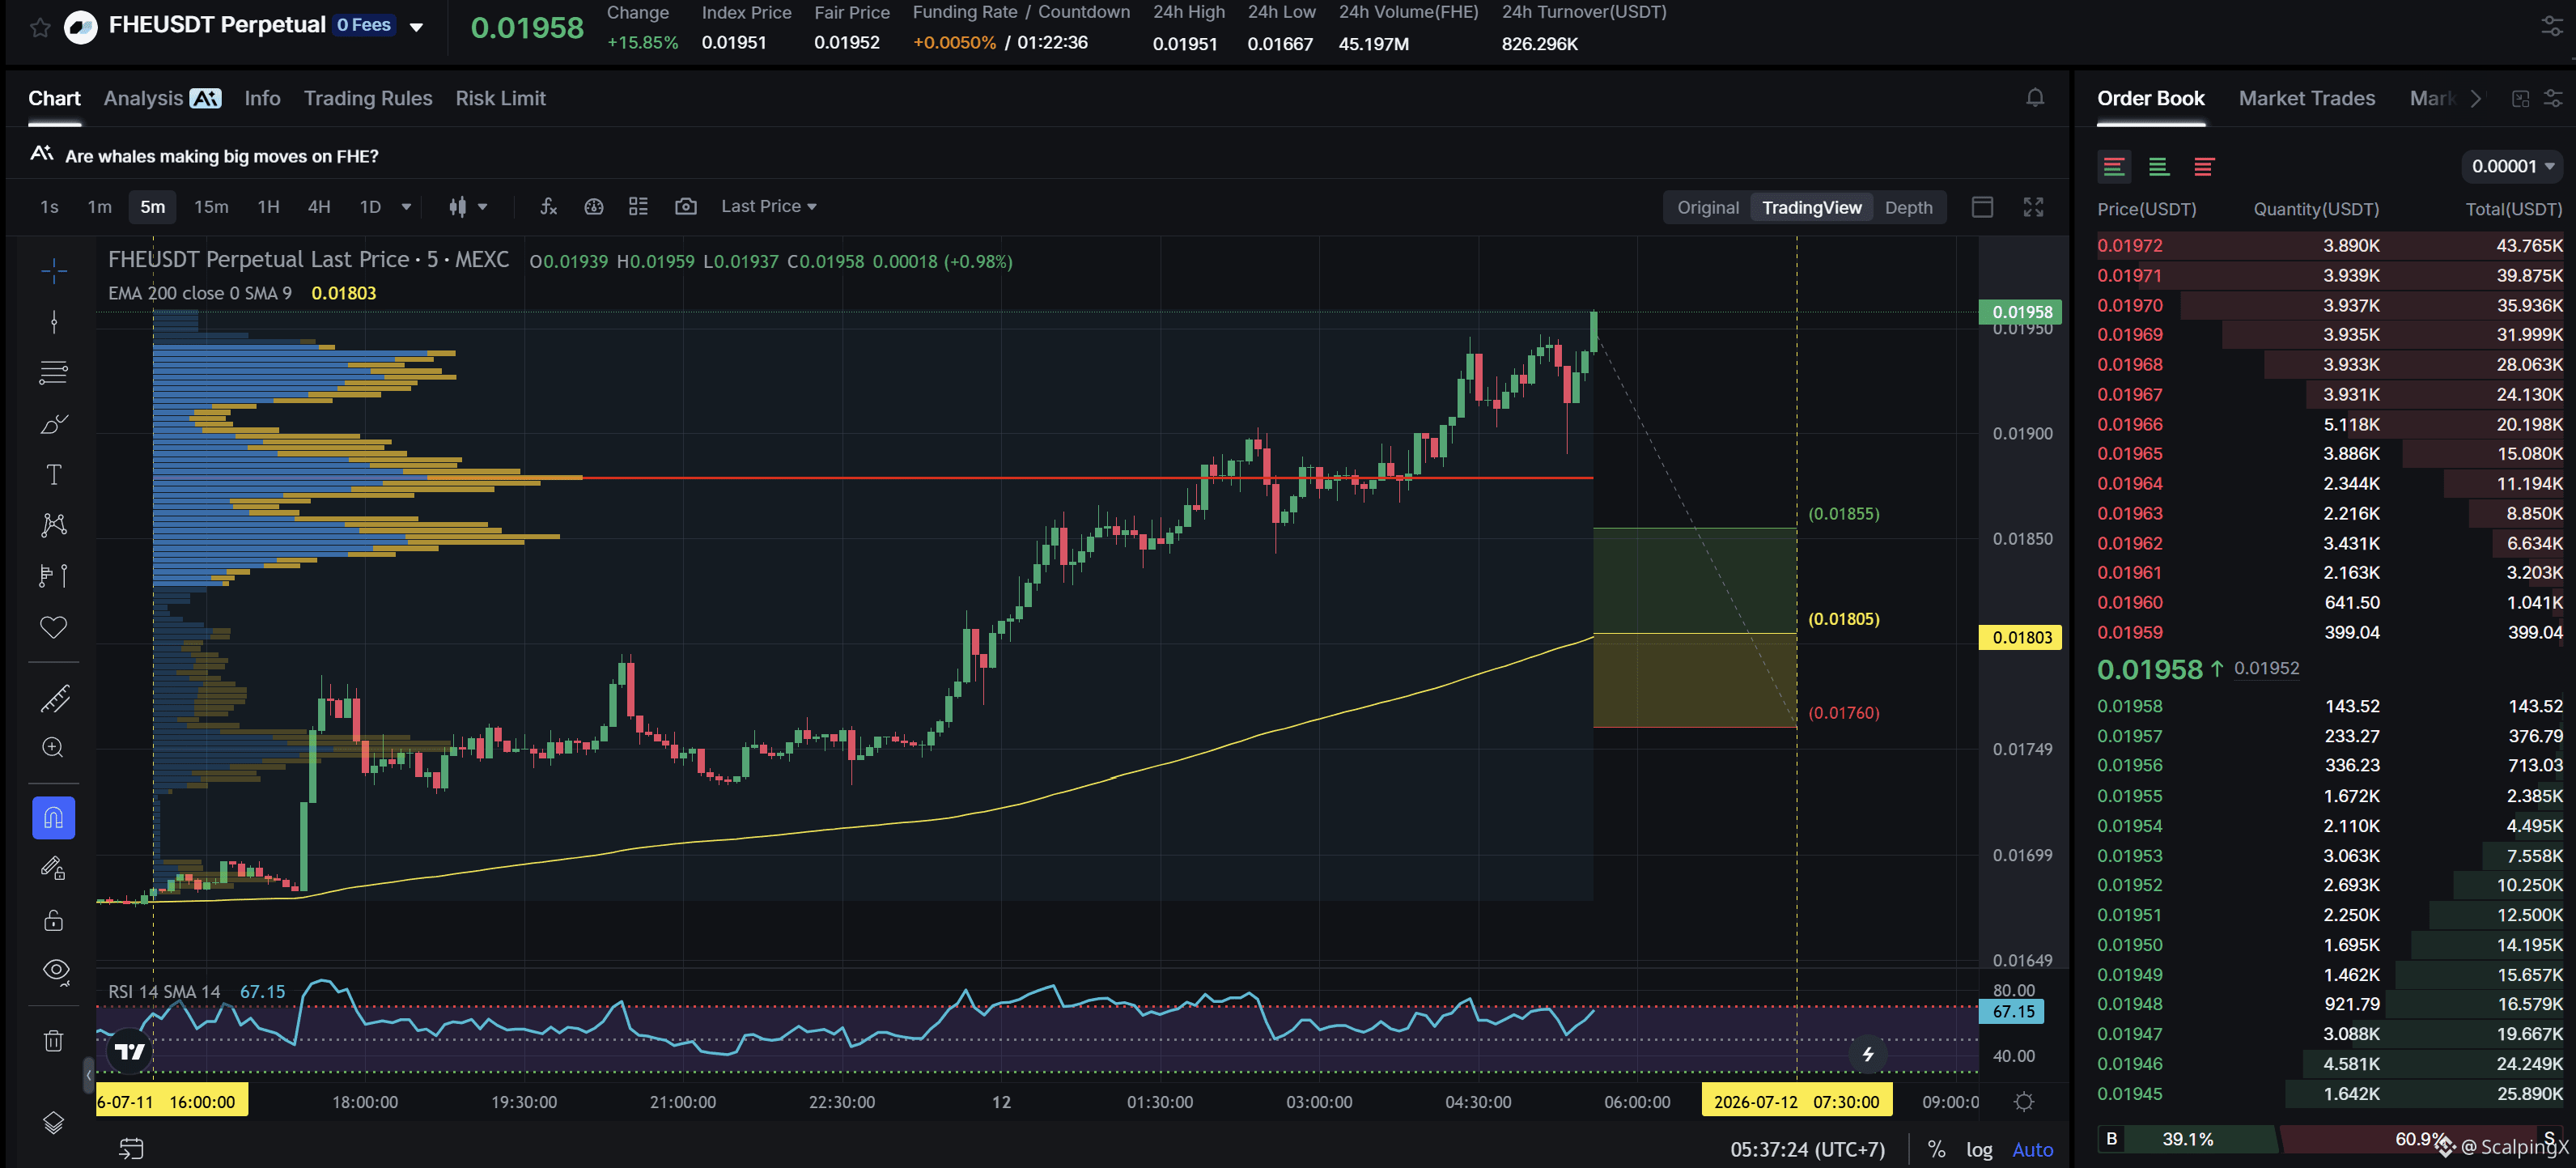Screen dimensions: 2576x1168
Task: Toggle log price scale
Action: (x=1978, y=1149)
